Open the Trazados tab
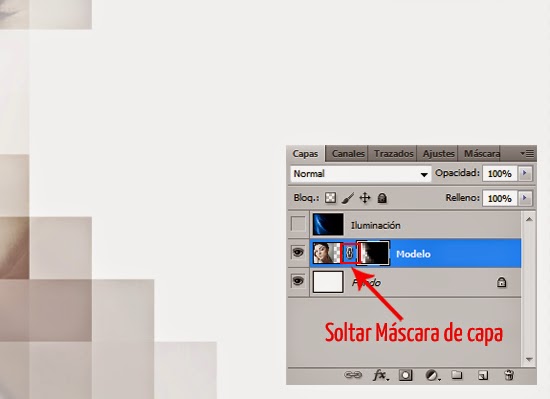The image size is (550, 399). tap(393, 154)
